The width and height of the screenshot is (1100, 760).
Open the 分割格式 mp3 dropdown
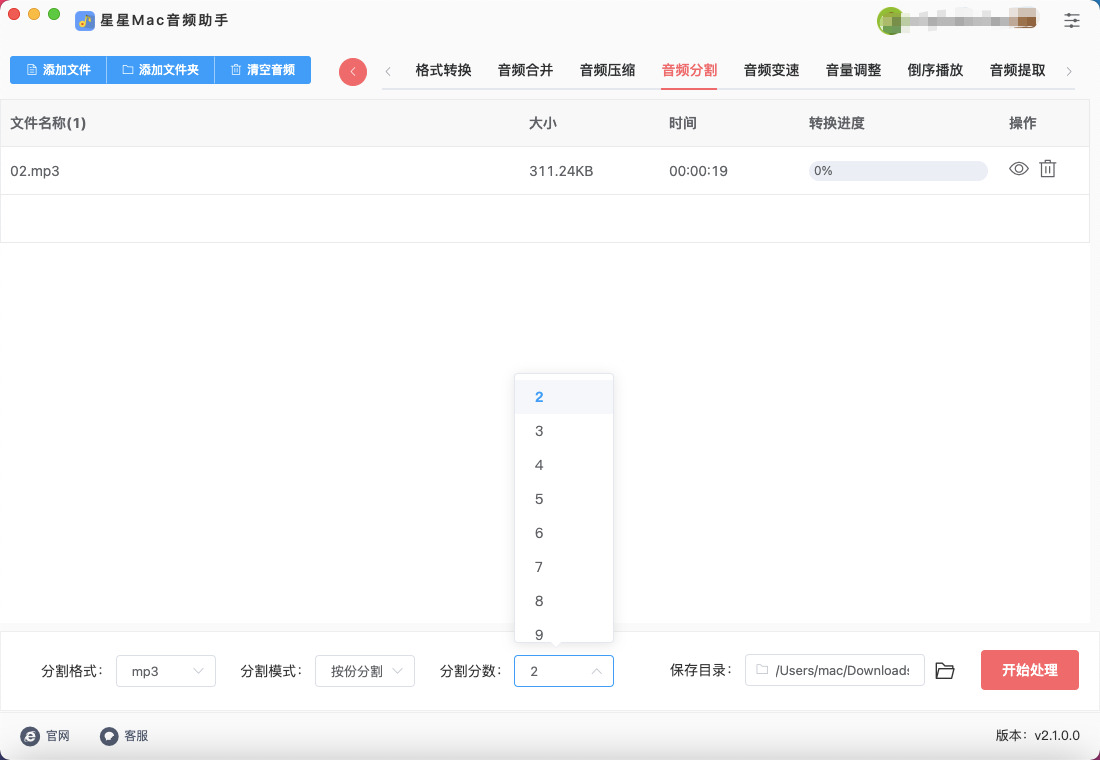coord(166,671)
